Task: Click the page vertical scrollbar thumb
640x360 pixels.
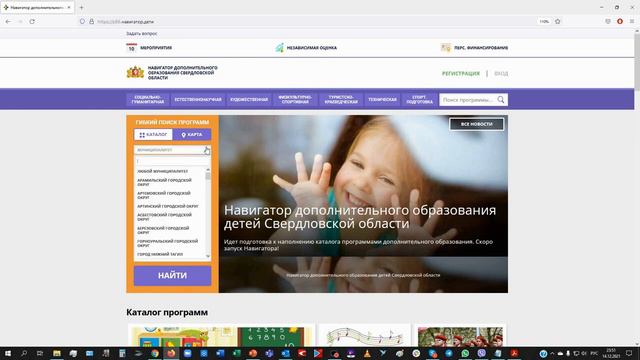Action: 637,61
